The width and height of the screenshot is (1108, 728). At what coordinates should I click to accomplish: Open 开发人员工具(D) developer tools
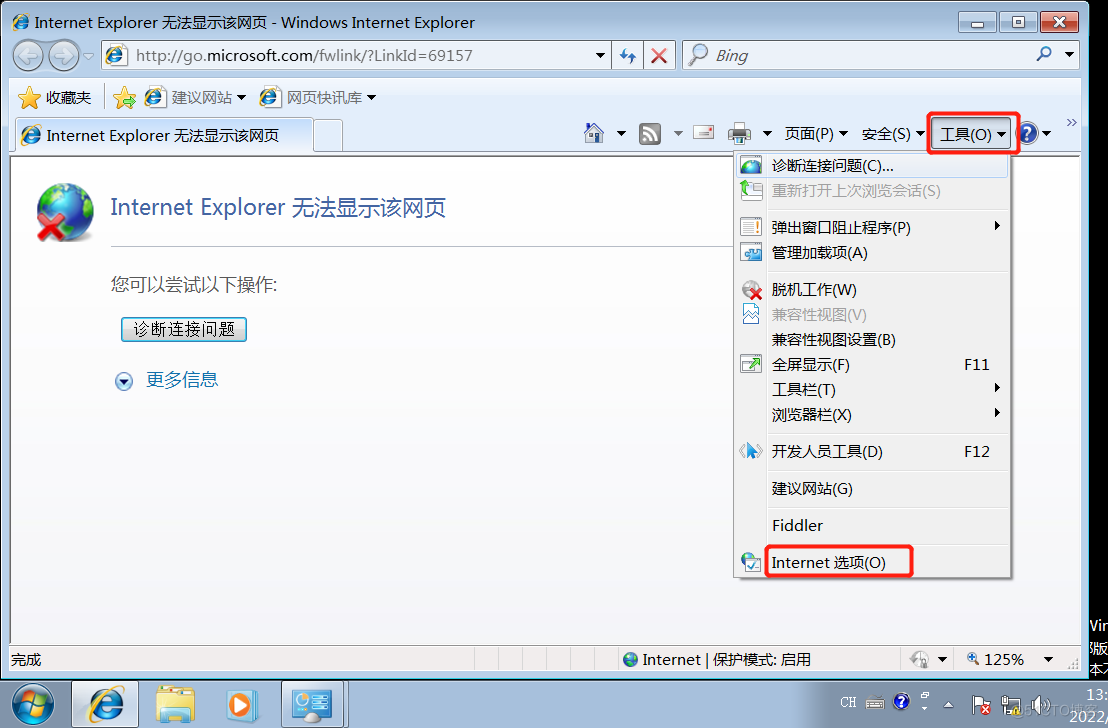point(827,452)
